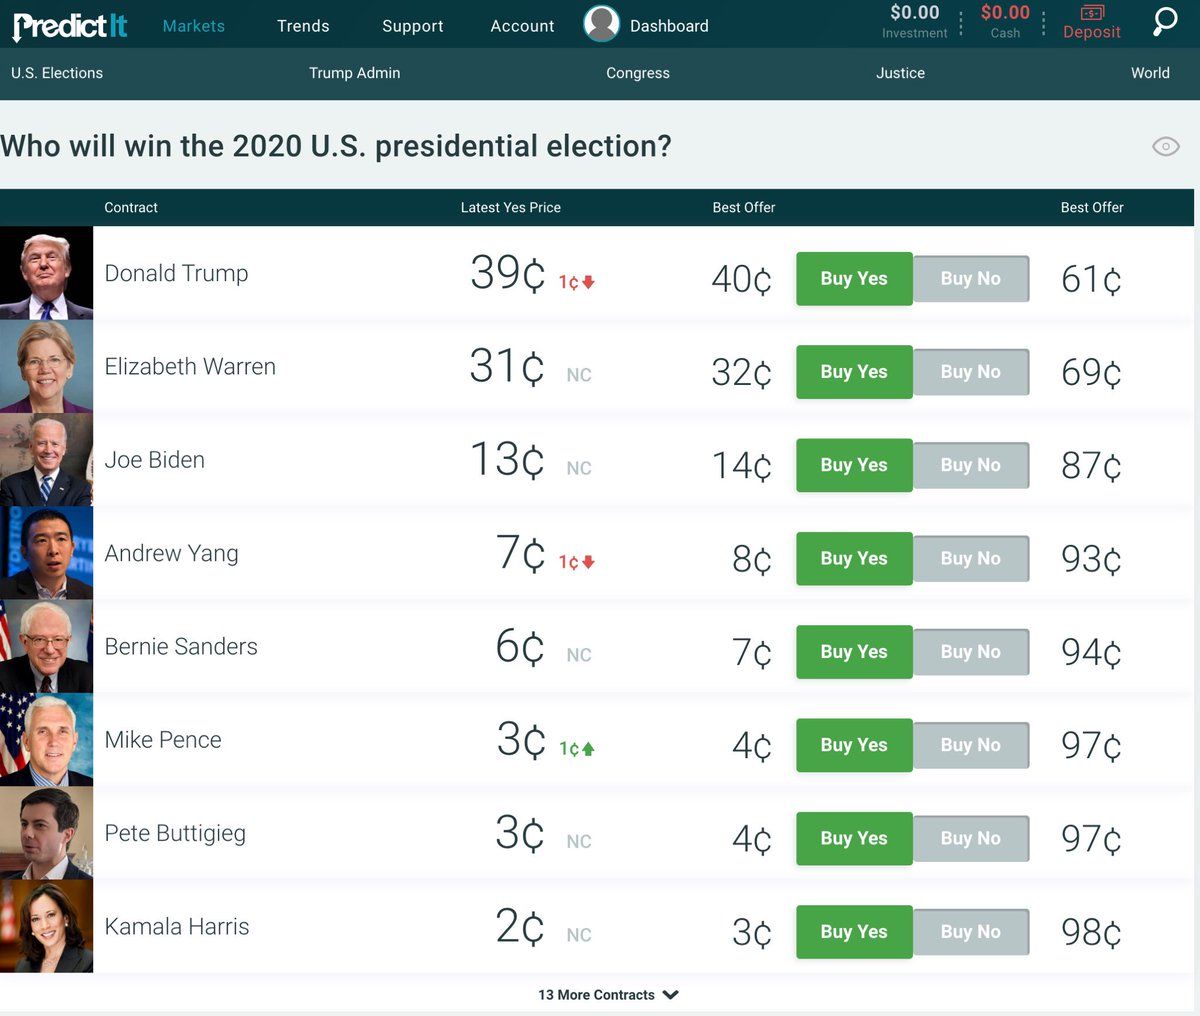Click Buy Yes for Donald Trump

[x=854, y=279]
